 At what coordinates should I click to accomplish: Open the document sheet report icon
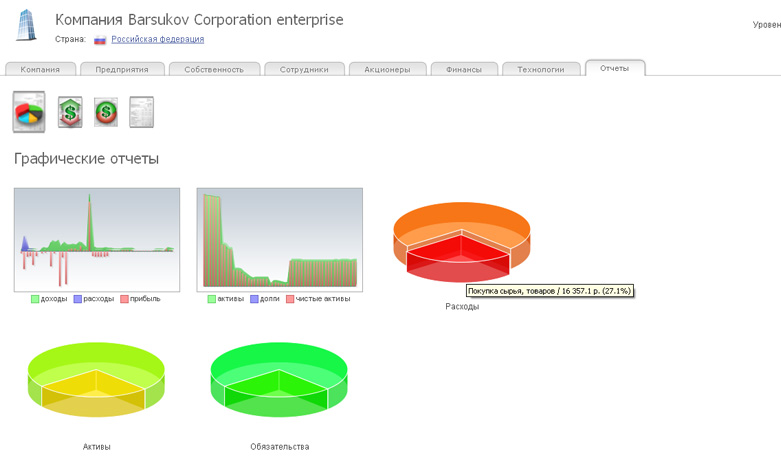pos(141,112)
